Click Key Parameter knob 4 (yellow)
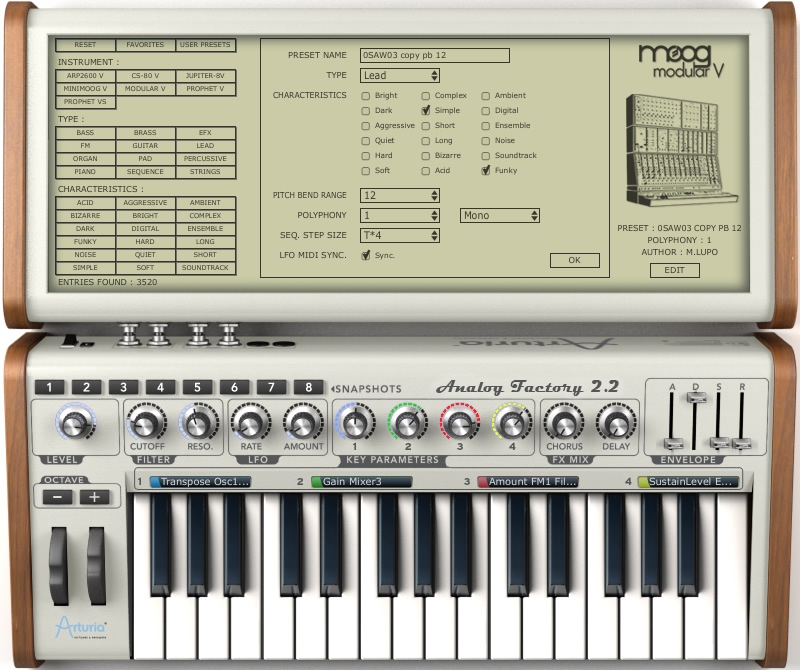The height and width of the screenshot is (670, 800). 512,423
